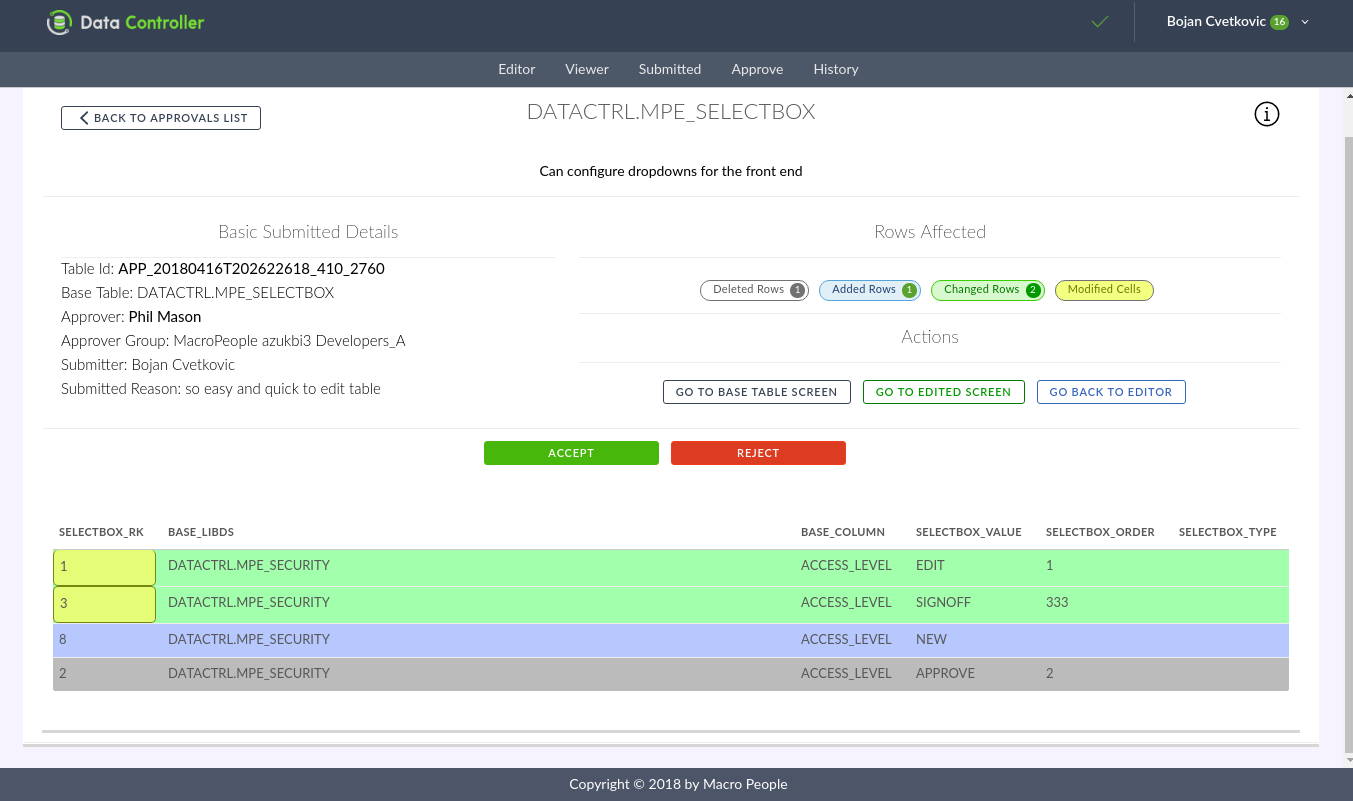Open the Editor tab
Screen dimensions: 1353x801
click(517, 69)
